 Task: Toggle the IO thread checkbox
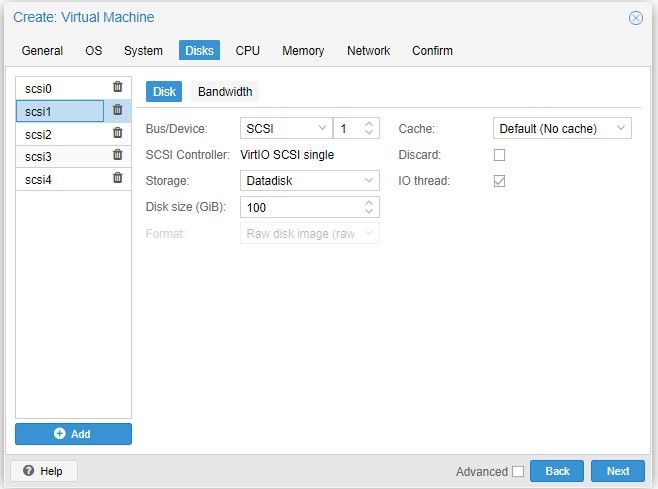tap(500, 181)
